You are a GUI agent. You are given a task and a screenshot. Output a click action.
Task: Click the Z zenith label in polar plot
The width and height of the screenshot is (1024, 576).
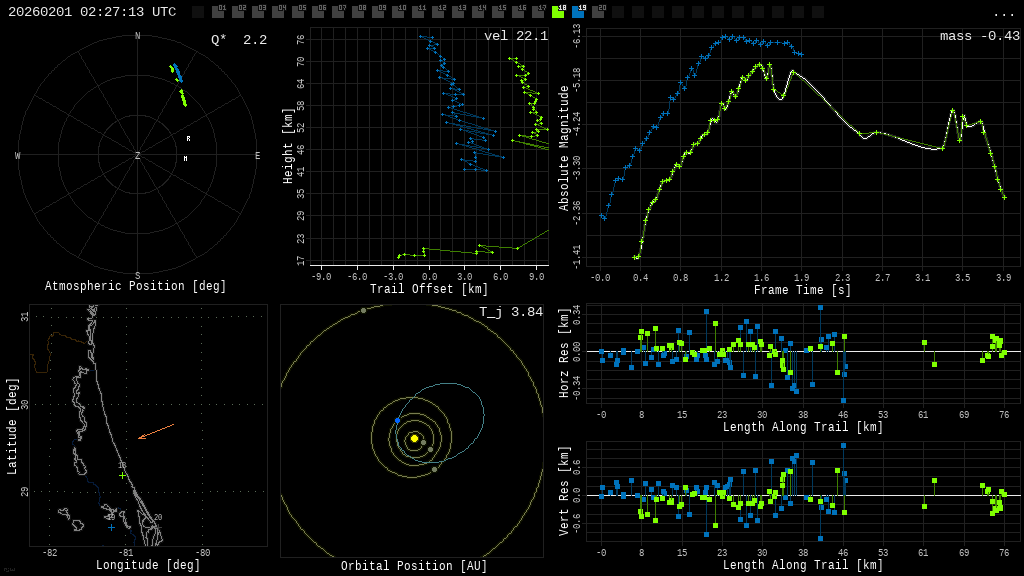[137, 155]
